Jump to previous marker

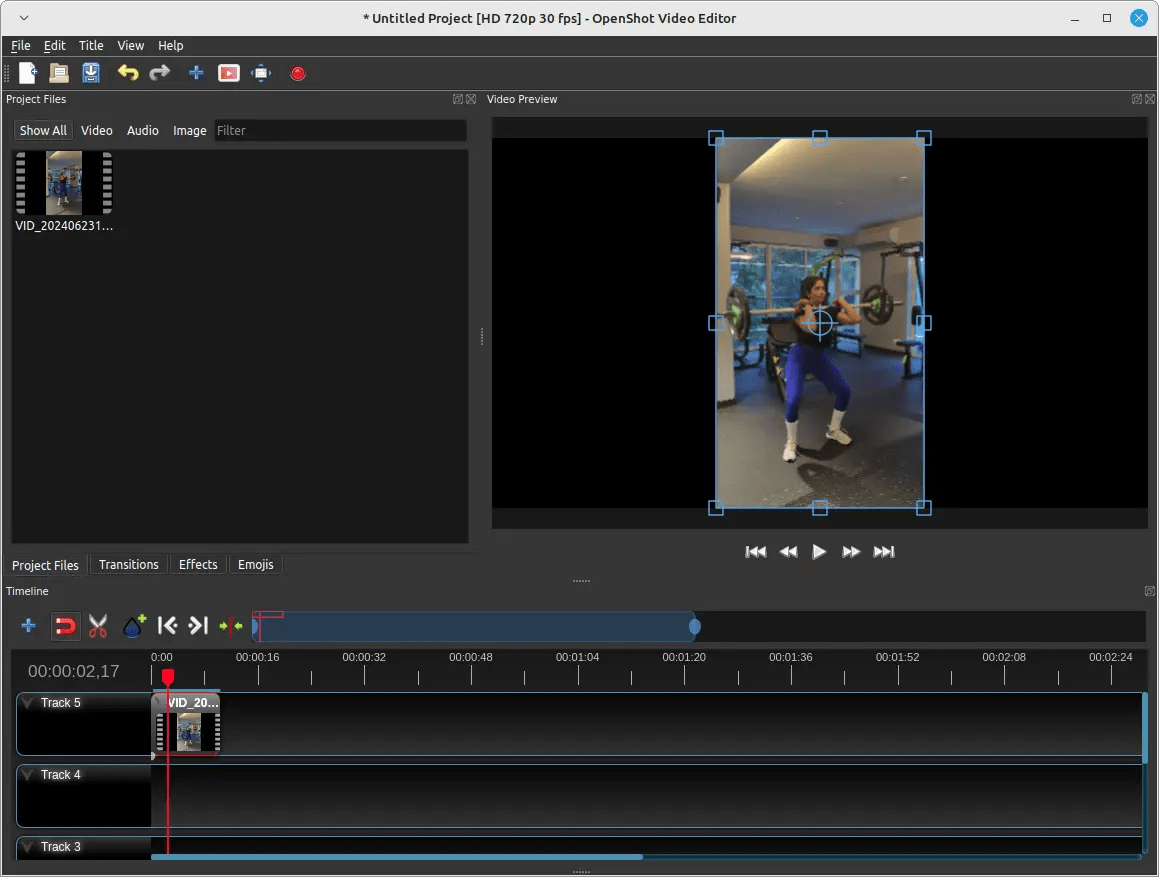(x=167, y=626)
